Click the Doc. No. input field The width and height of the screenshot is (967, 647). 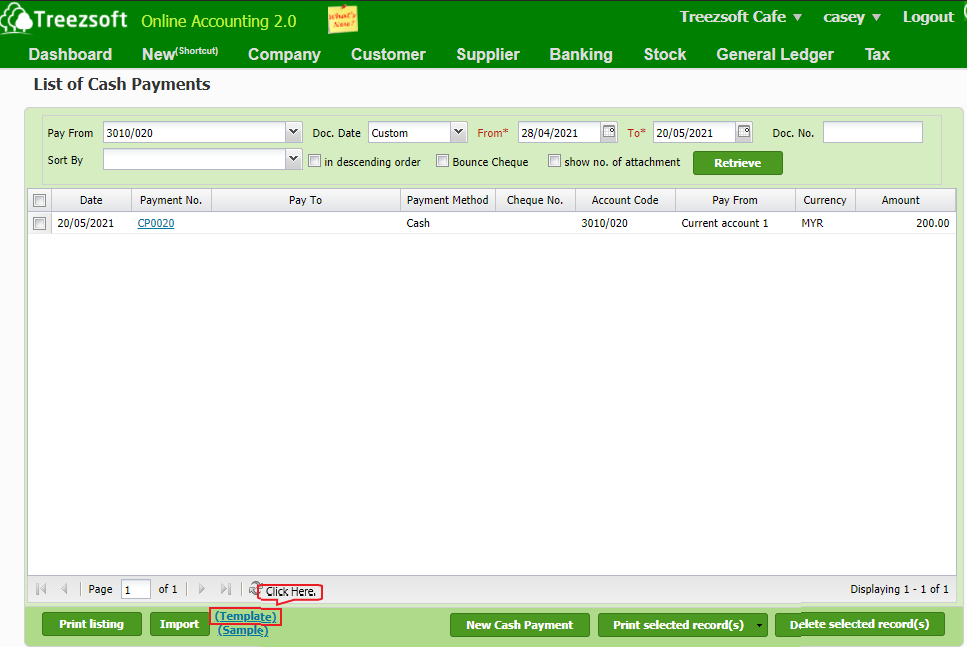(873, 133)
